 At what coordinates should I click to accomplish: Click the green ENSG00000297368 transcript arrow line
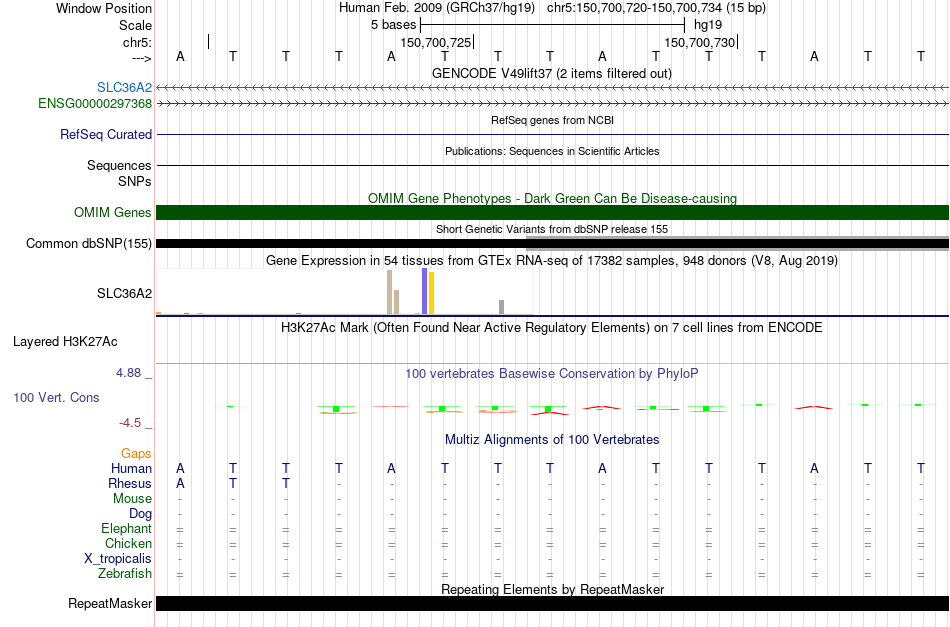click(553, 104)
